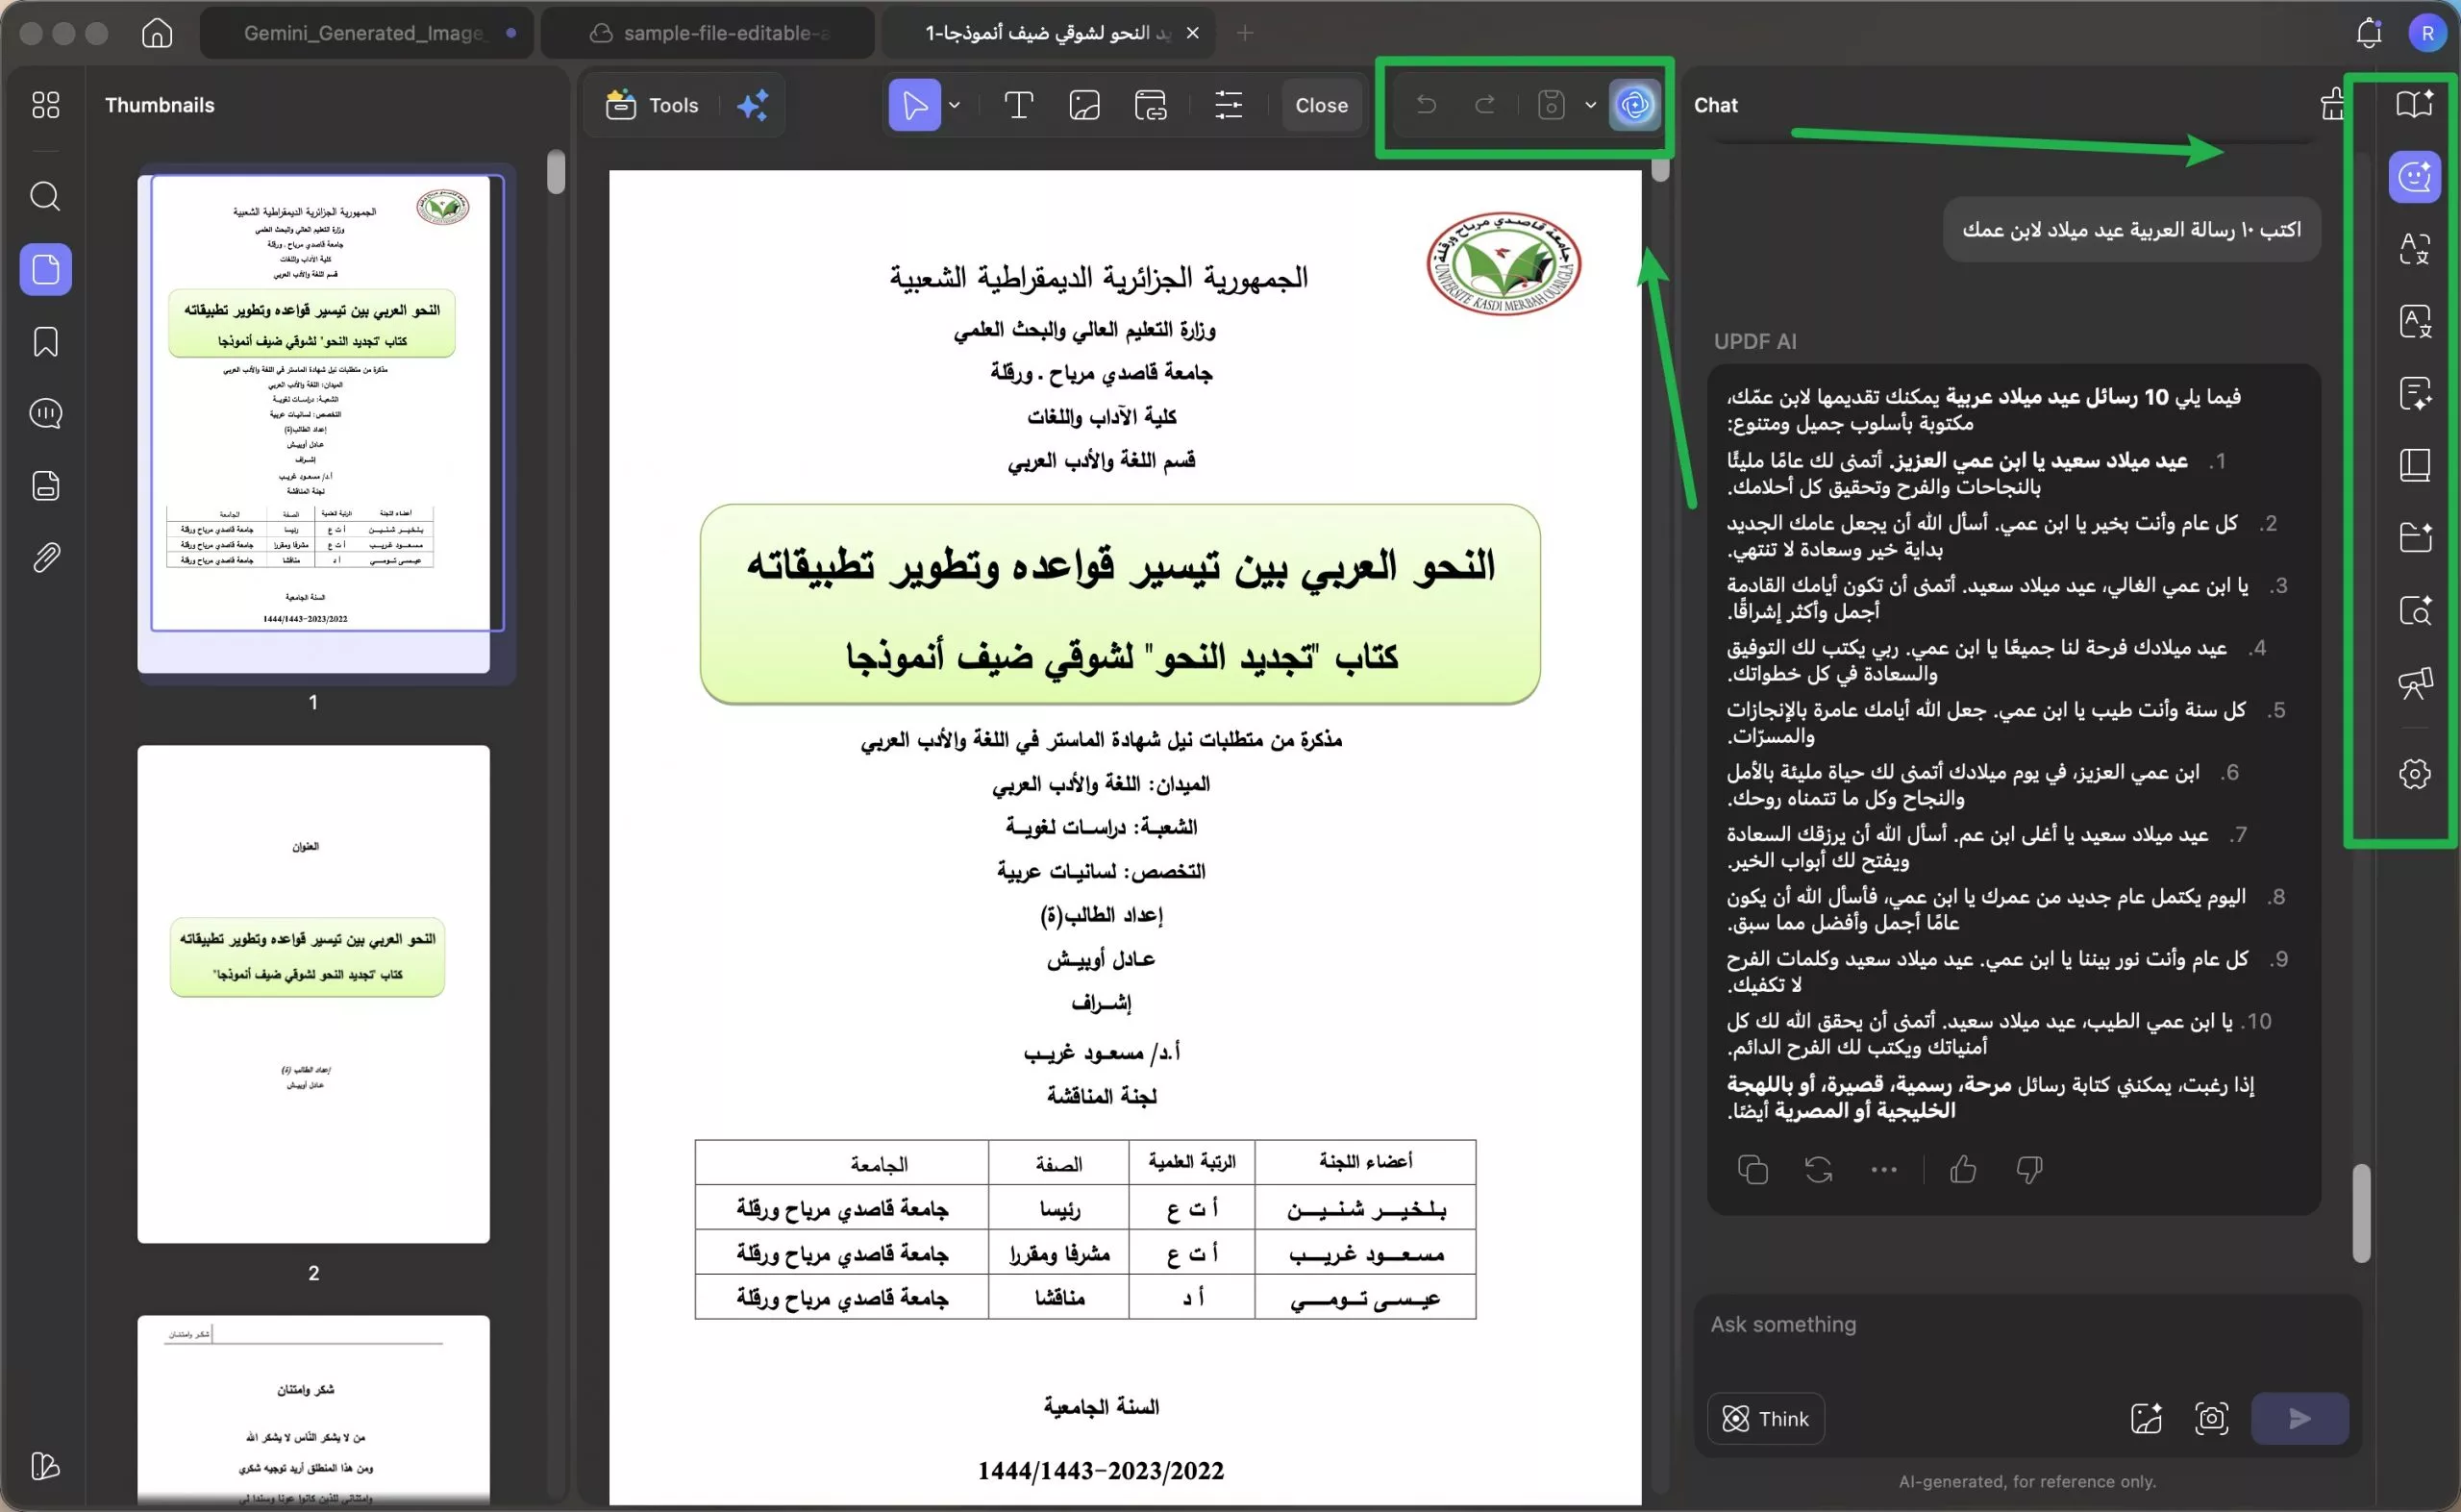Select the AI chat bubble icon
This screenshot has height=1512, width=2461.
point(2414,177)
